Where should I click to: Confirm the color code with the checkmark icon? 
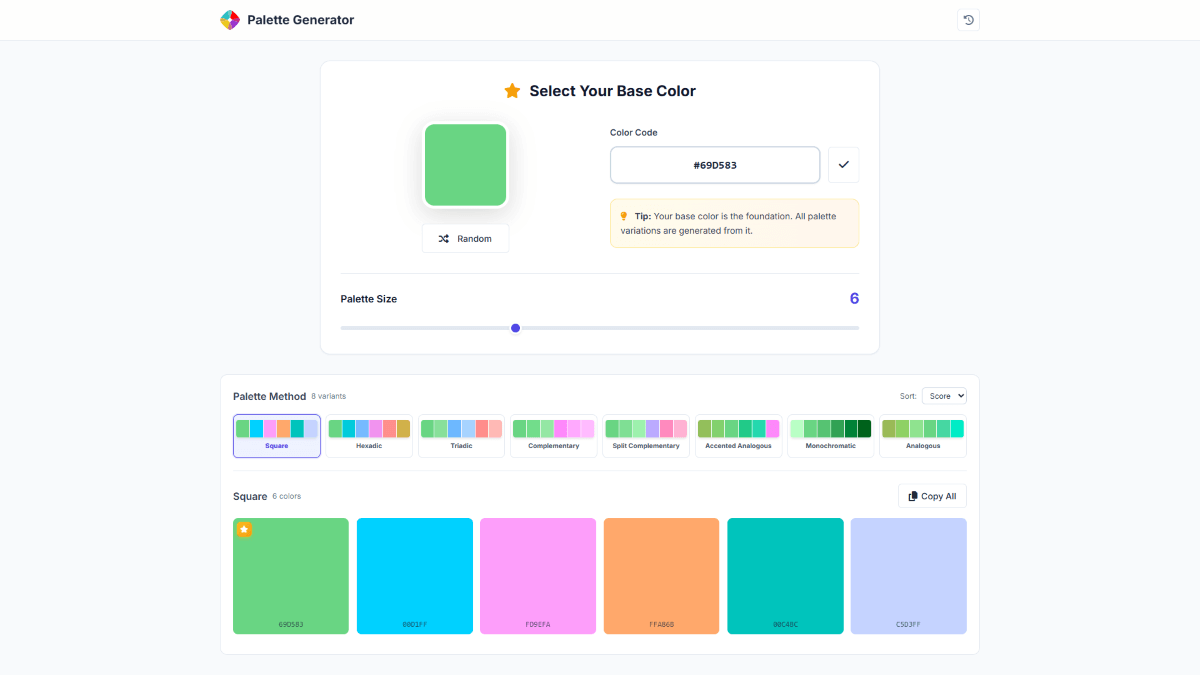tap(843, 164)
